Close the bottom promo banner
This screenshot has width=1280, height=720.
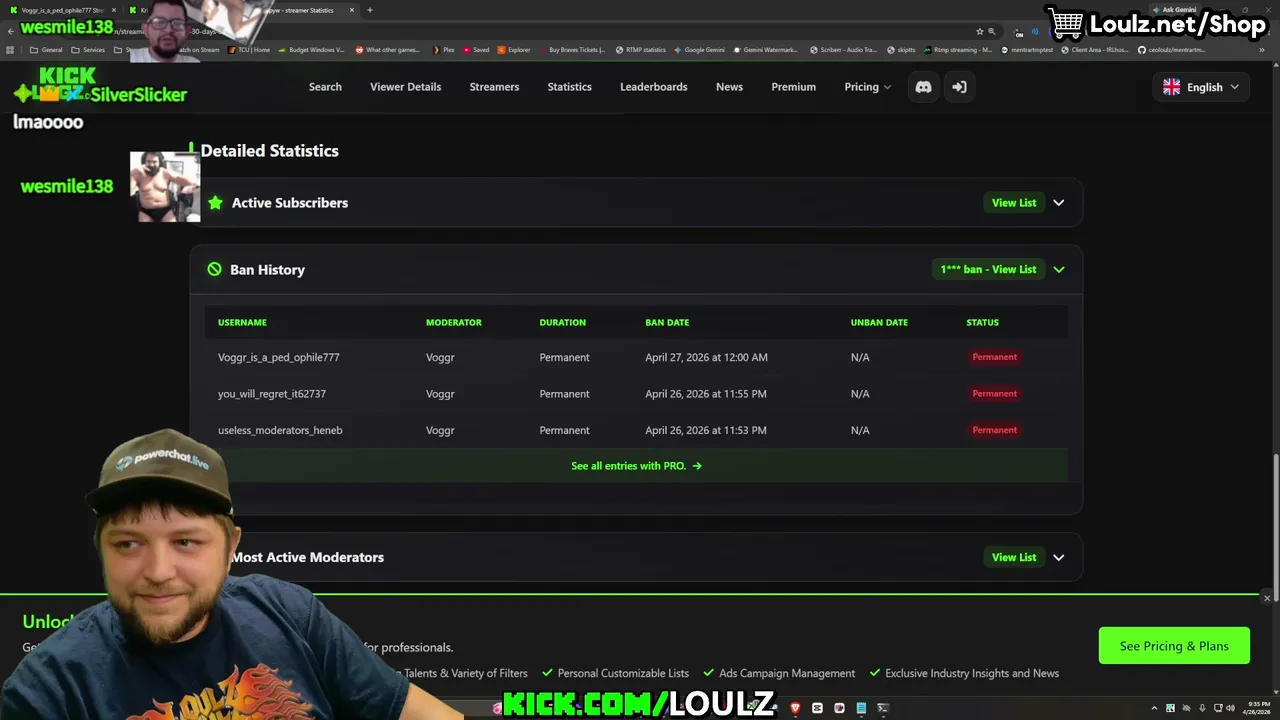1267,598
